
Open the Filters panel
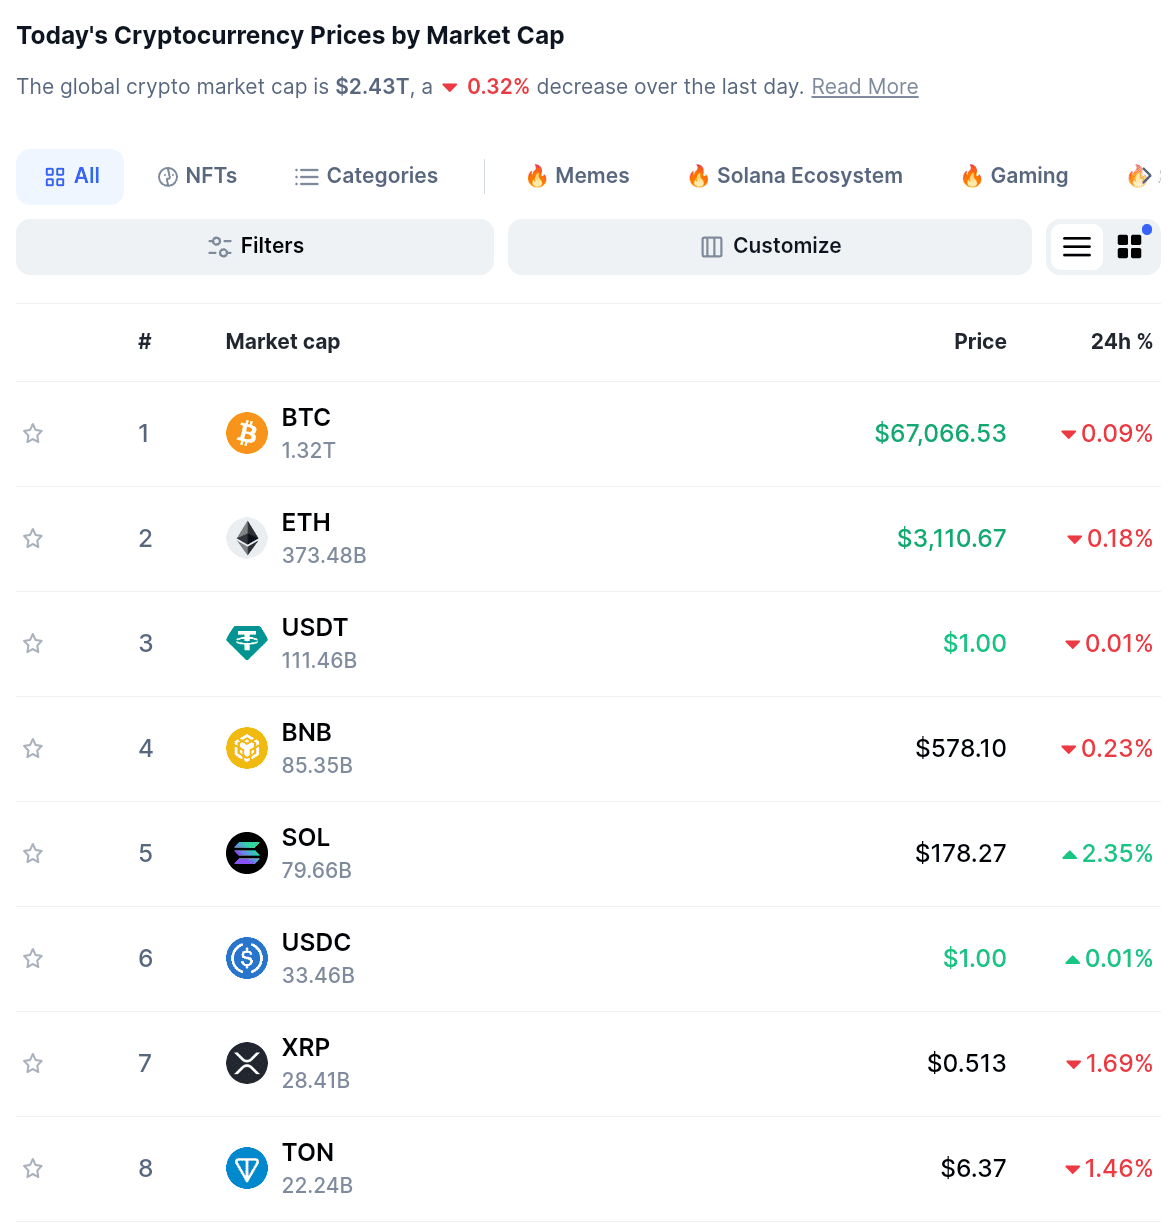pyautogui.click(x=255, y=246)
